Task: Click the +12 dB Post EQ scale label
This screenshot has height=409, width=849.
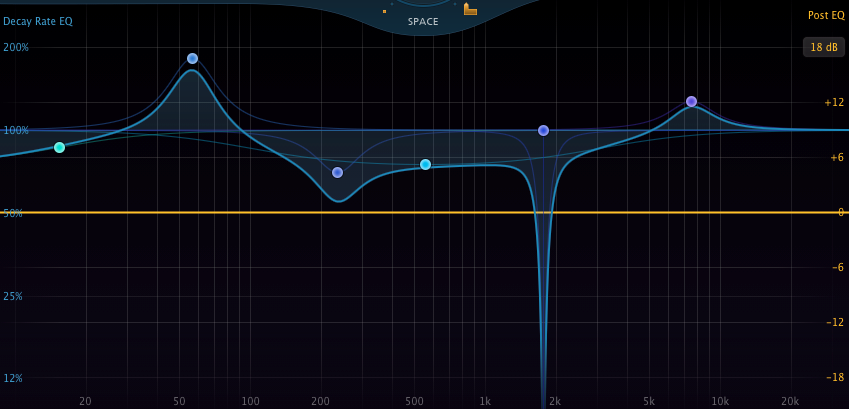Action: click(834, 102)
